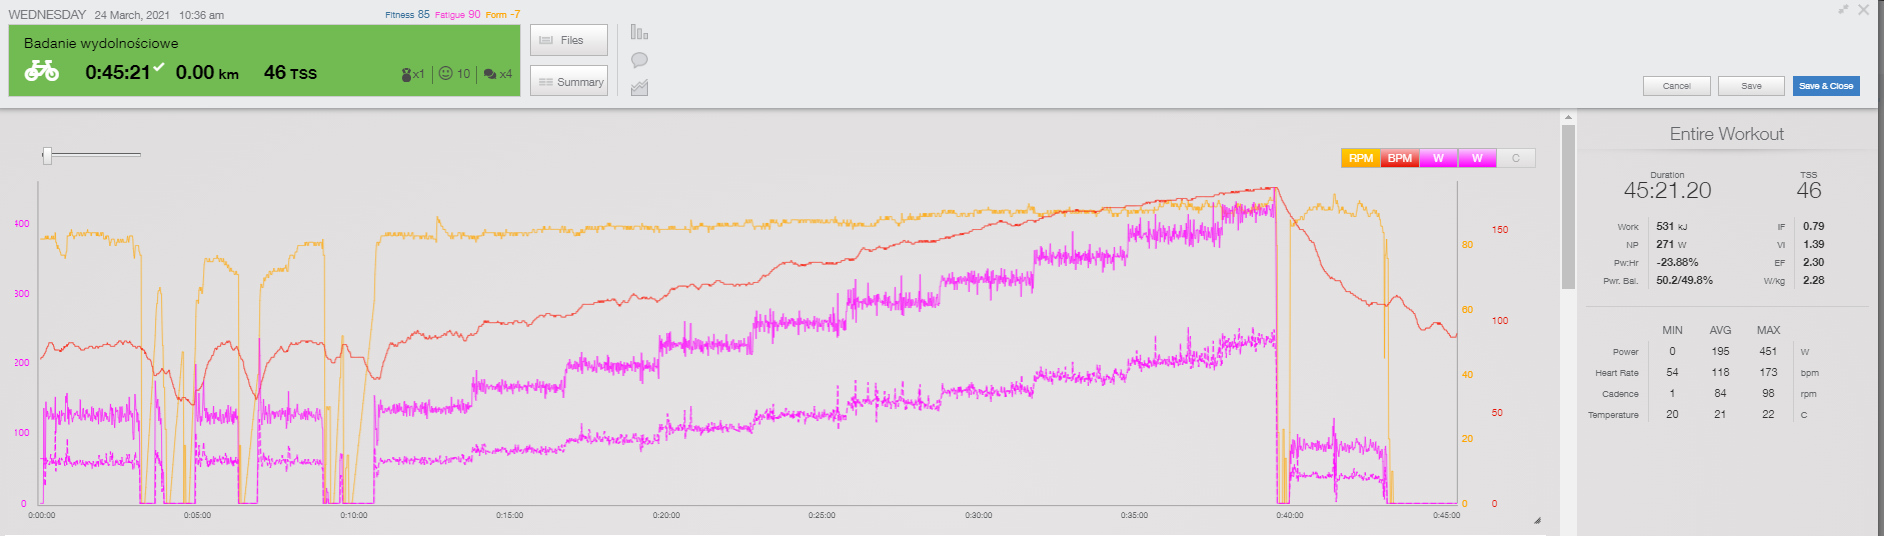Click the Save & Close button
This screenshot has height=536, width=1884.
[x=1825, y=86]
